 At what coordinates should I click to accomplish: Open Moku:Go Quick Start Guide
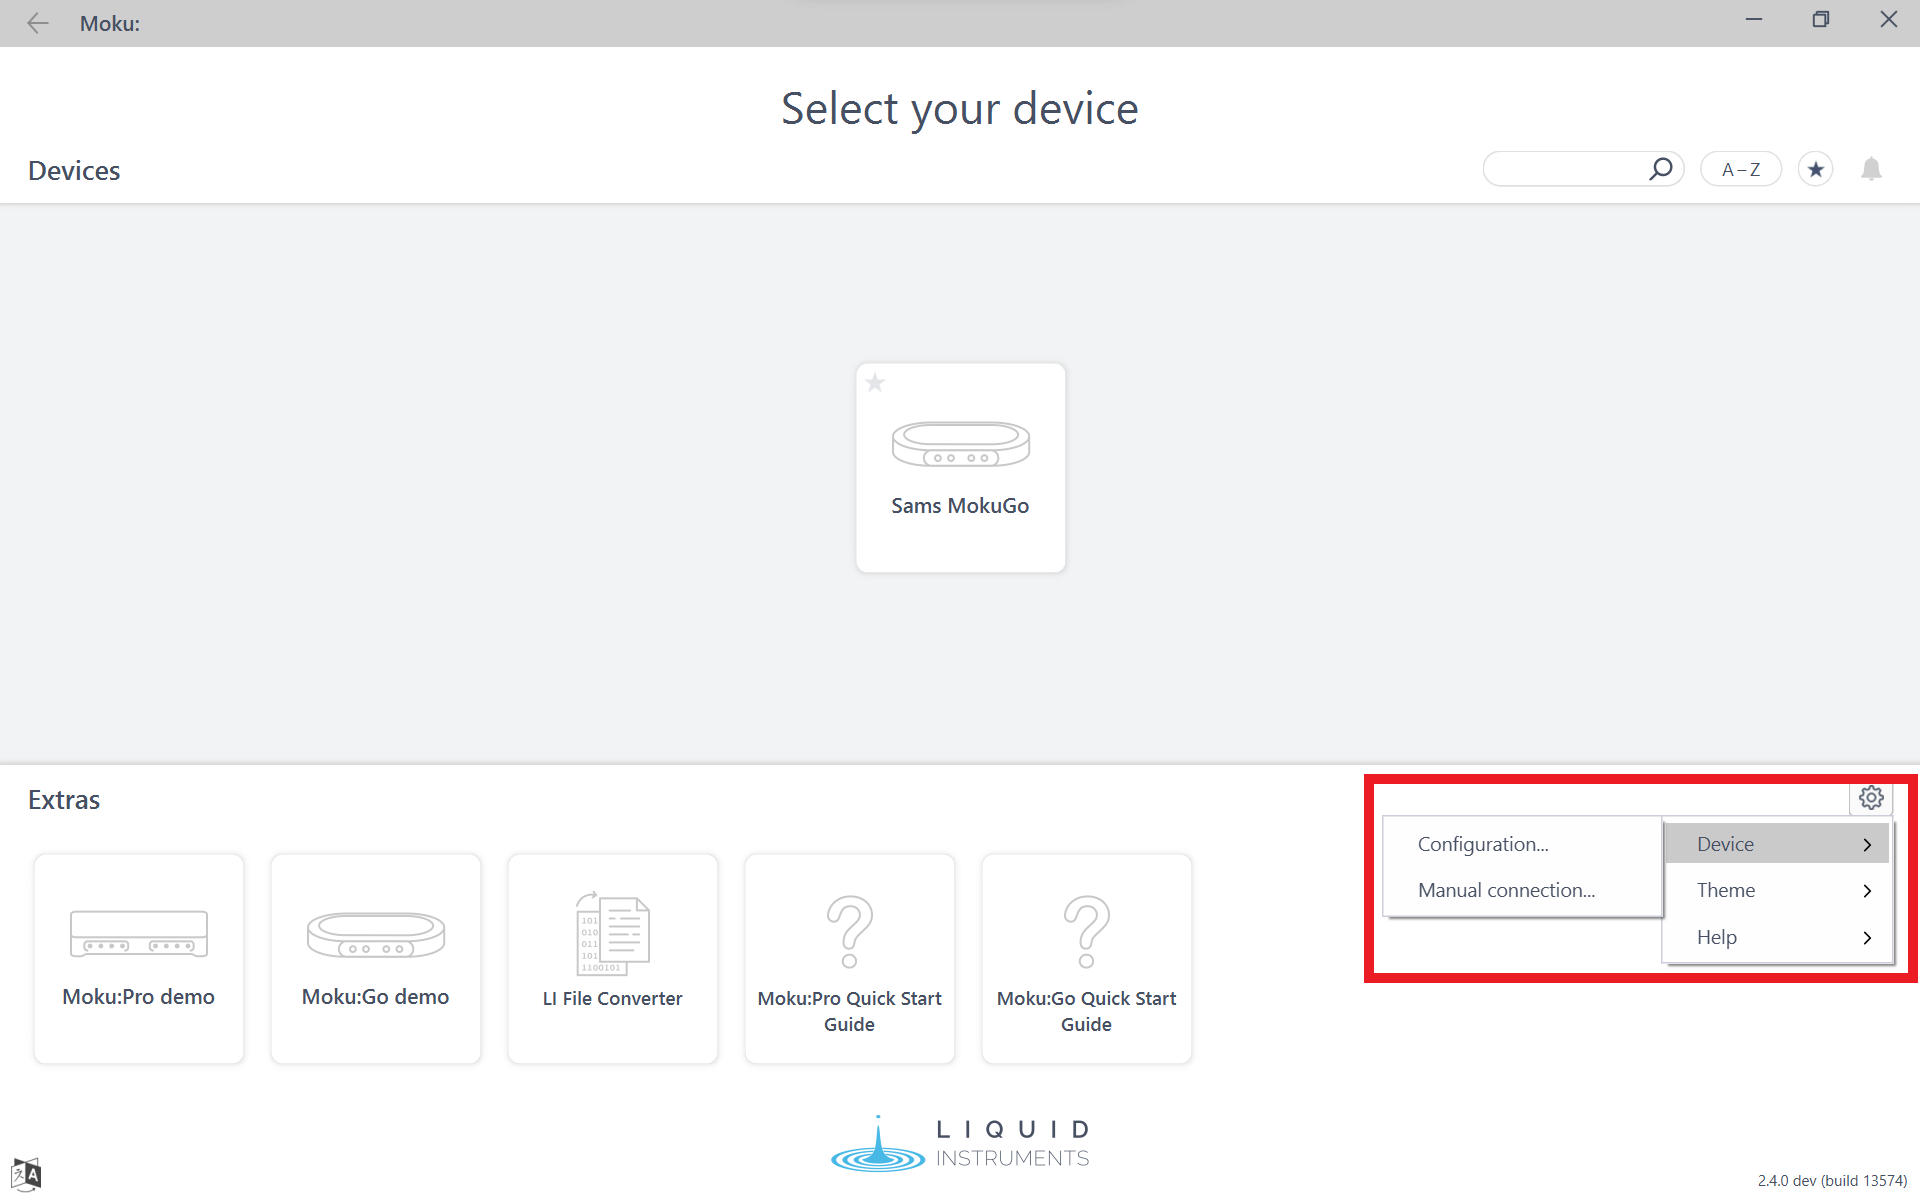(1087, 958)
